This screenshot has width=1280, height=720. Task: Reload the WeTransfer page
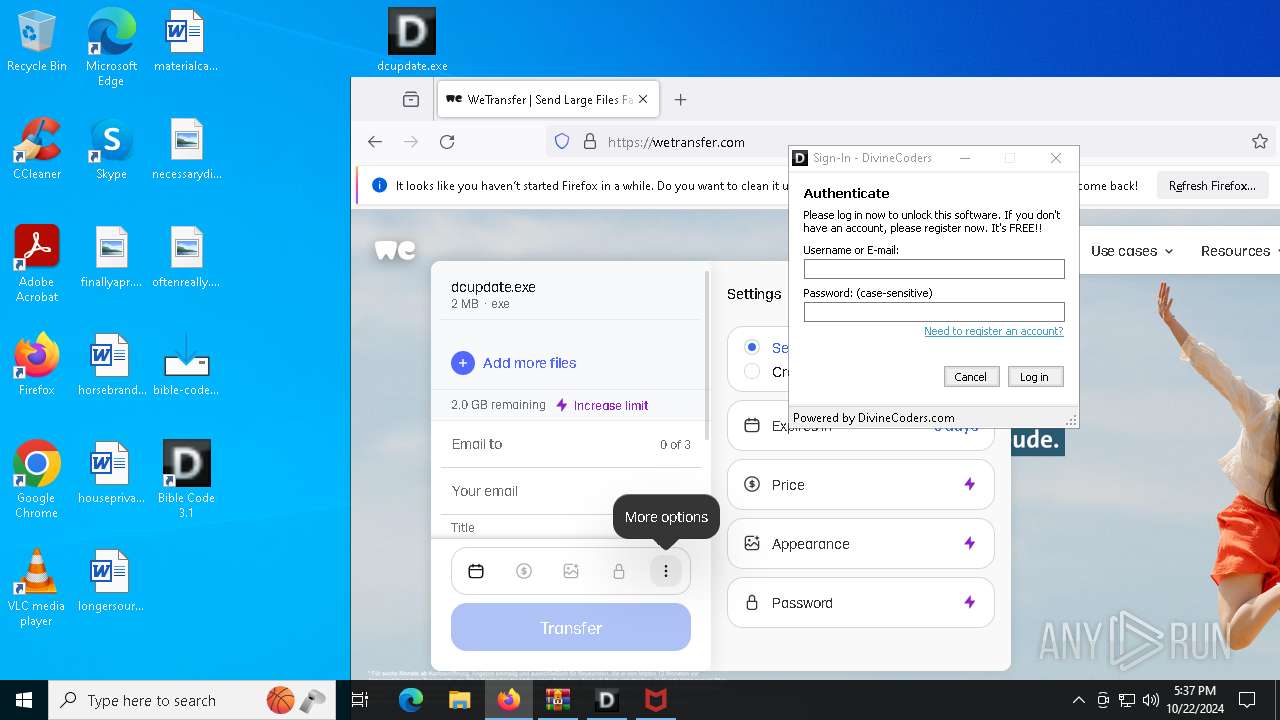pyautogui.click(x=447, y=142)
